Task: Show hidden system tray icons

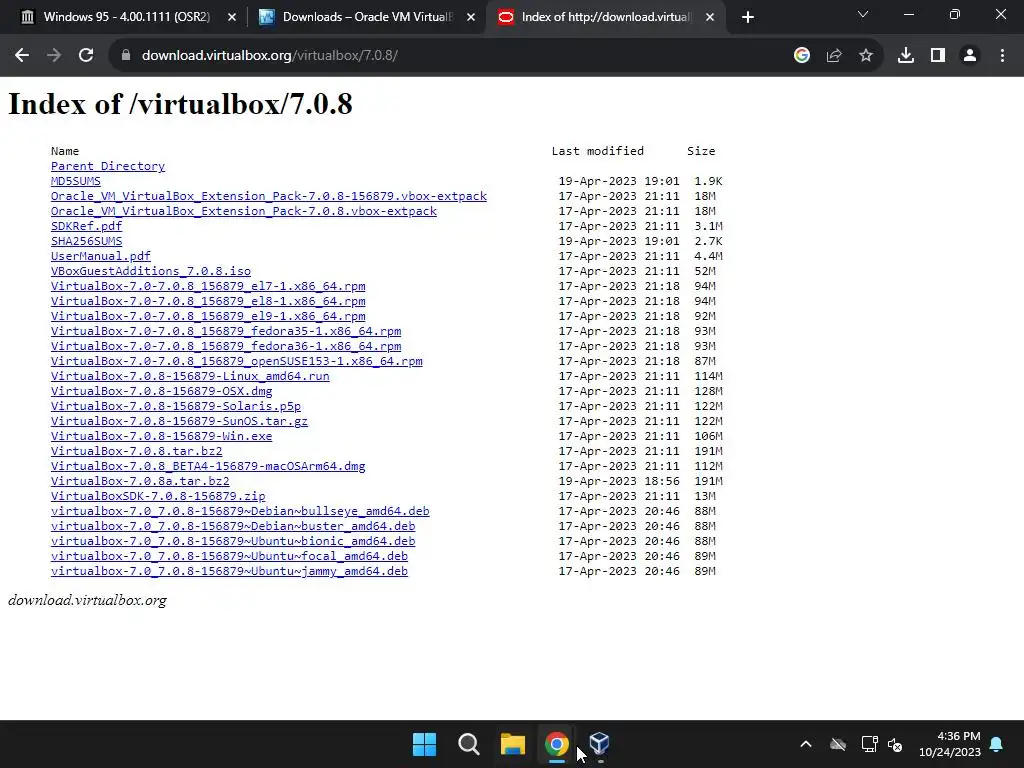Action: [x=806, y=744]
